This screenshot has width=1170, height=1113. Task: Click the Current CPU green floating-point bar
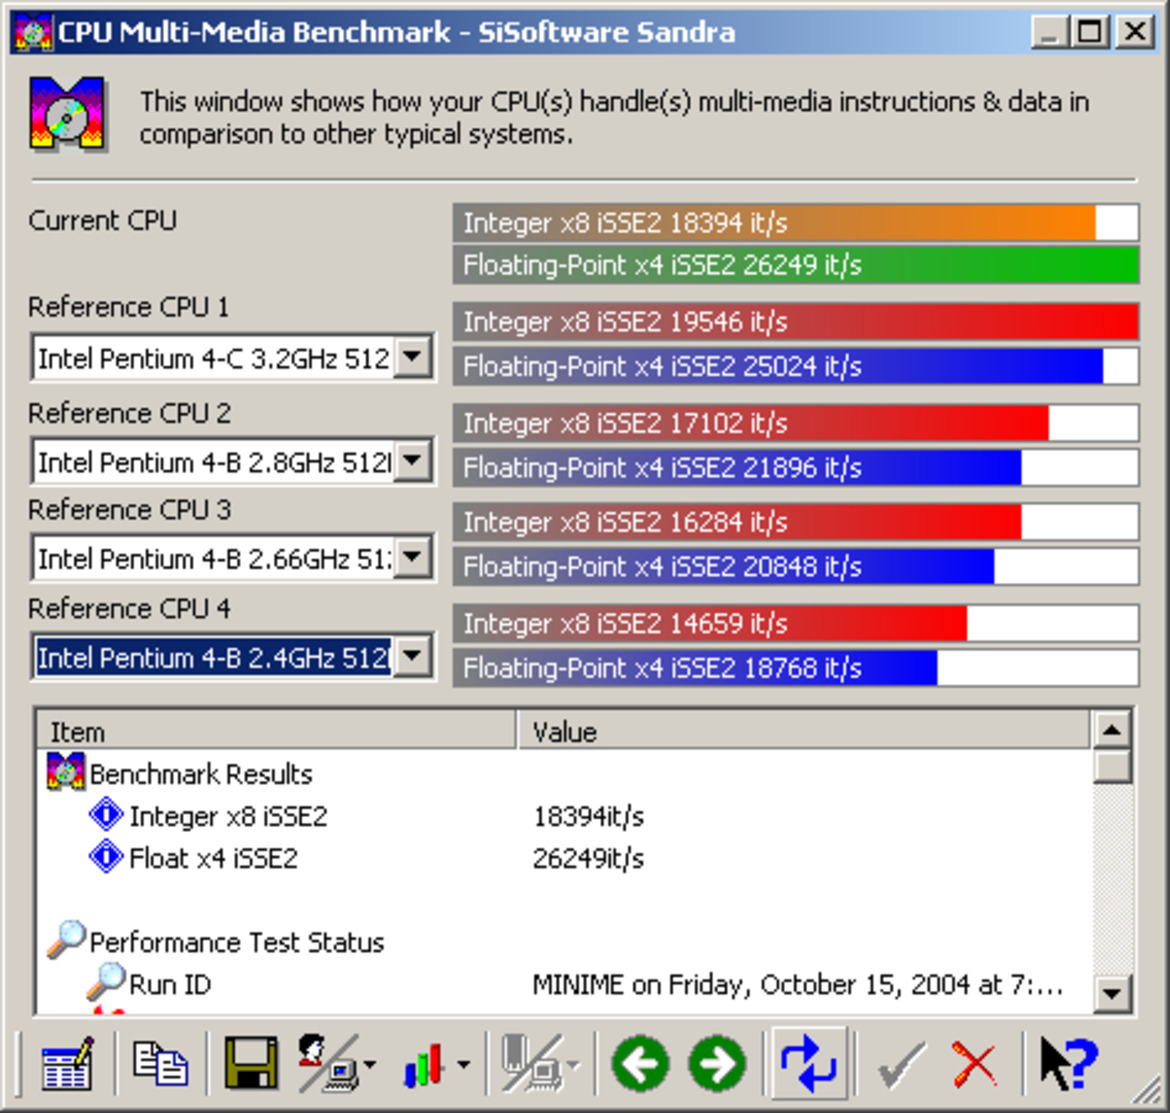795,265
